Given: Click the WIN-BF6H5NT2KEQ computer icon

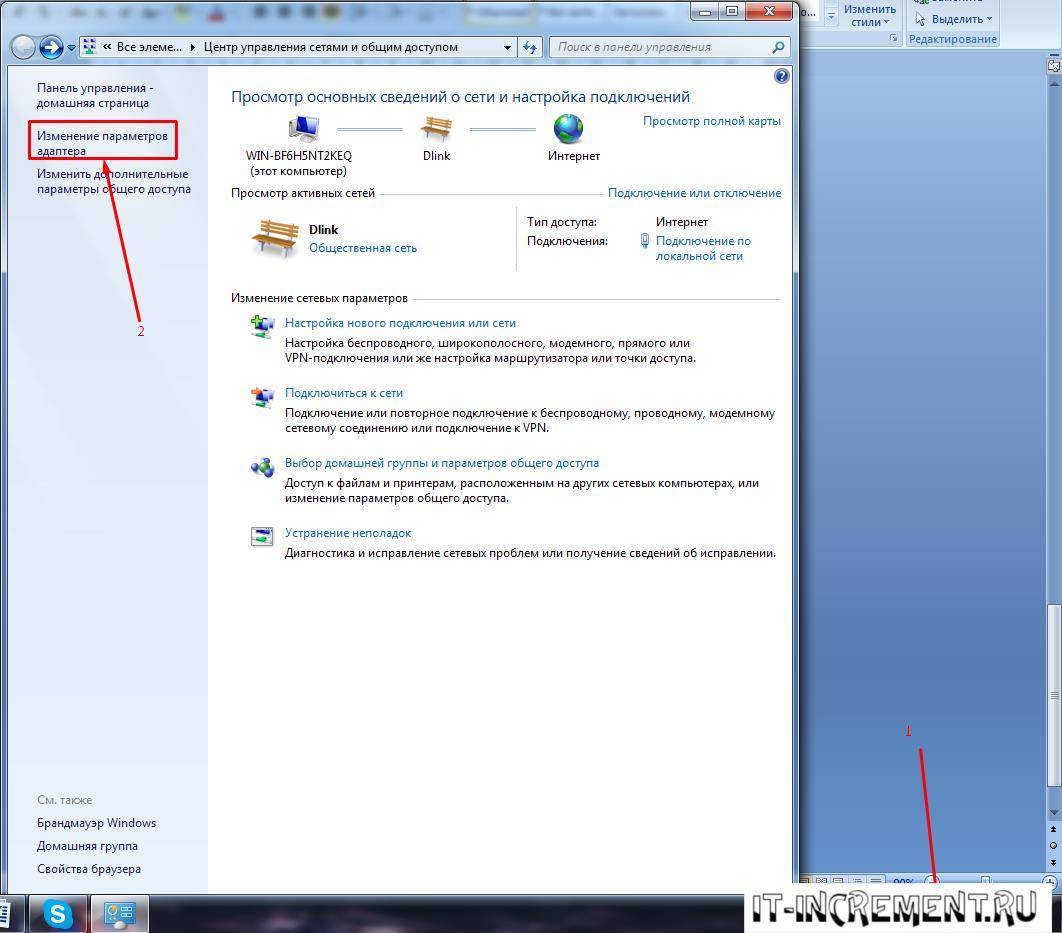Looking at the screenshot, I should pos(303,129).
